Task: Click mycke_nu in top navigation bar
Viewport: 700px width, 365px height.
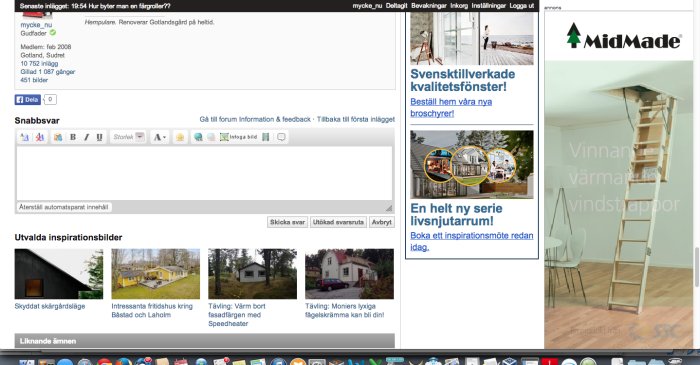Action: (367, 6)
